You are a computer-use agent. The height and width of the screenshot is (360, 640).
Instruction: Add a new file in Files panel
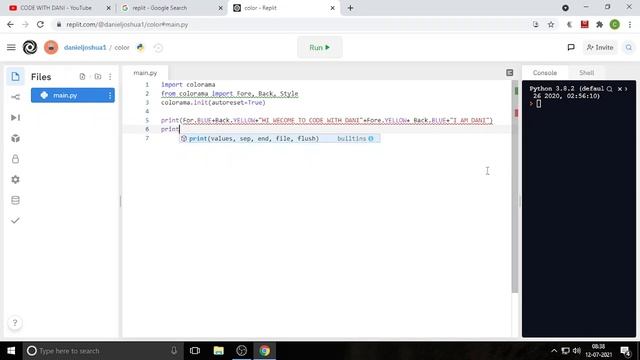point(82,77)
